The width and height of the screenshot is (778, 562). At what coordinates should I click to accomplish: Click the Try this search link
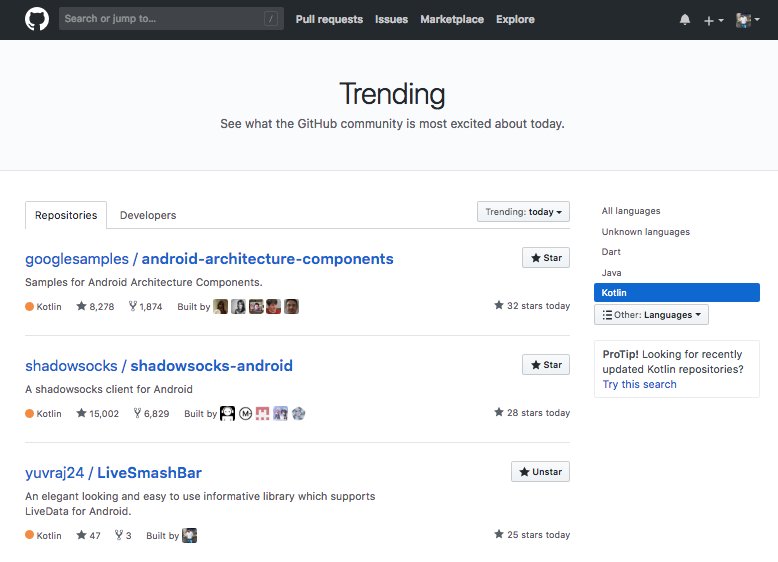pyautogui.click(x=639, y=384)
